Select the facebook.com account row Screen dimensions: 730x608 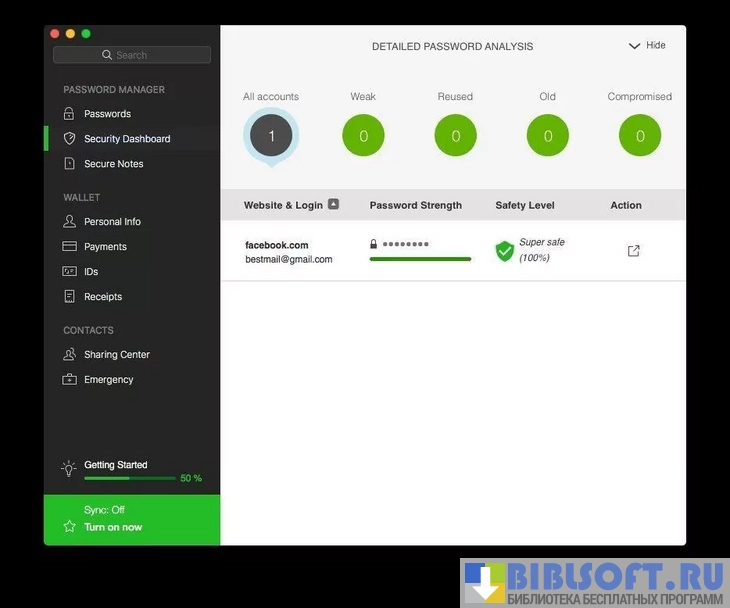(x=290, y=252)
